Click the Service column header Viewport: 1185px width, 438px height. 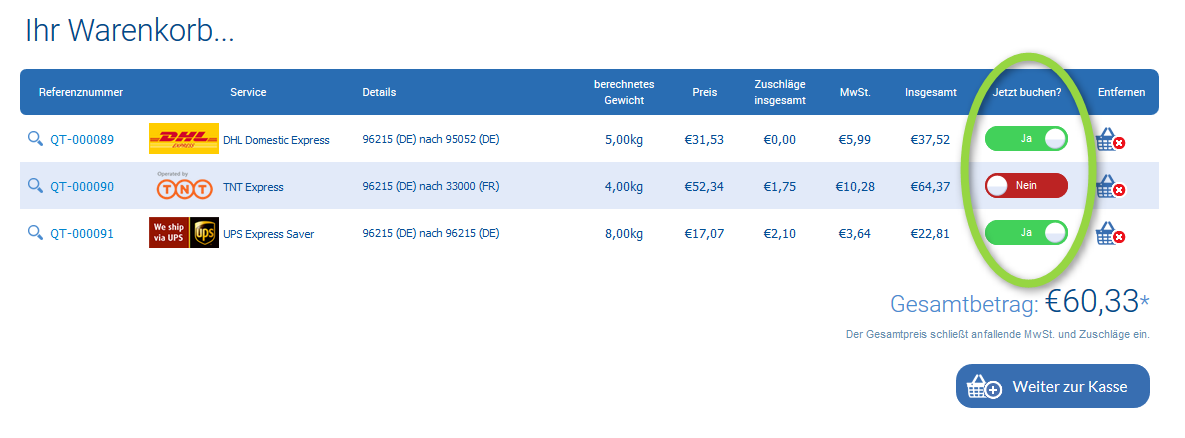point(248,92)
